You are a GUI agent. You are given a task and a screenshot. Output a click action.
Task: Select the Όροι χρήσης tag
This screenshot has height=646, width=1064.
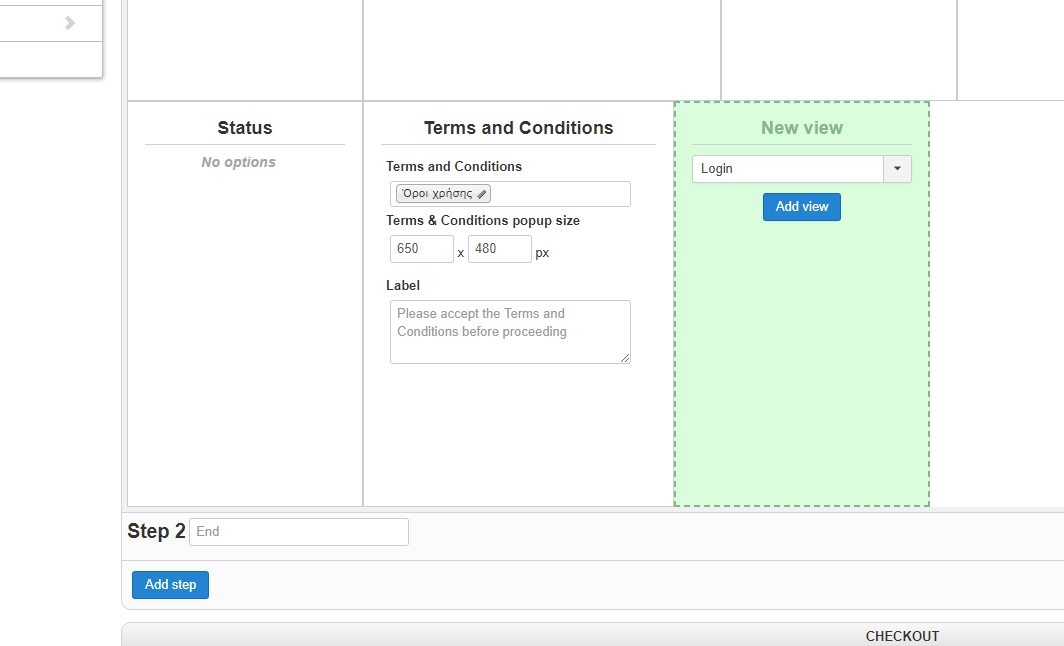[437, 194]
